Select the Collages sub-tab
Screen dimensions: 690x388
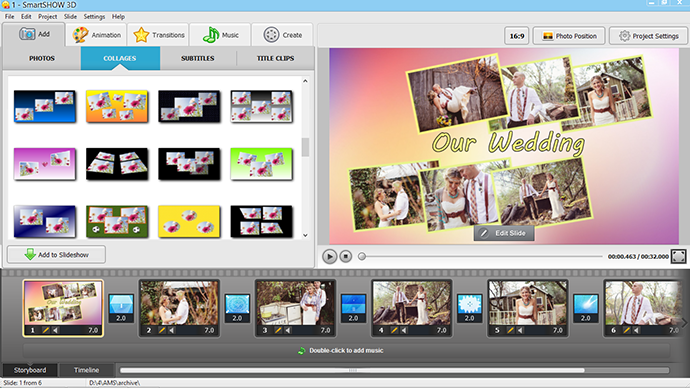pos(120,58)
